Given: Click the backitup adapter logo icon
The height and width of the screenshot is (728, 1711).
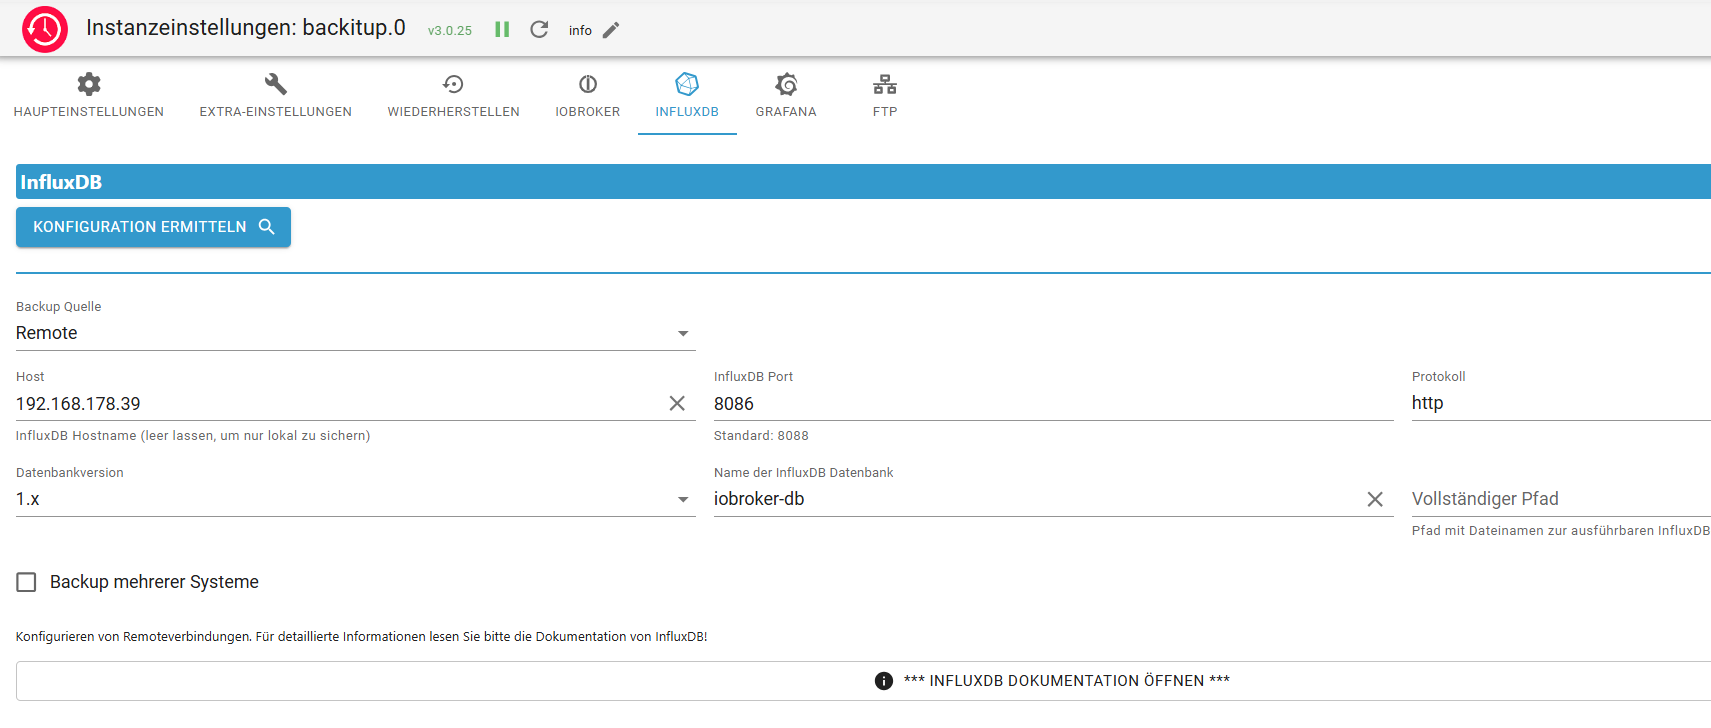Looking at the screenshot, I should click(45, 29).
